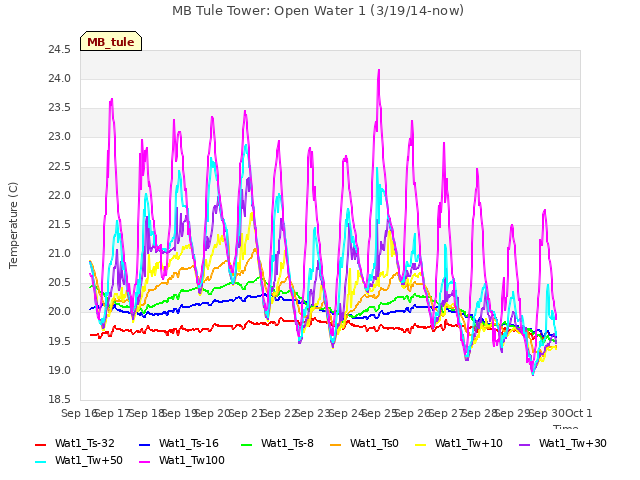Image resolution: width=640 pixels, height=480 pixels.
Task: Click the 24.5 y-axis tick label
Action: pyautogui.click(x=59, y=50)
